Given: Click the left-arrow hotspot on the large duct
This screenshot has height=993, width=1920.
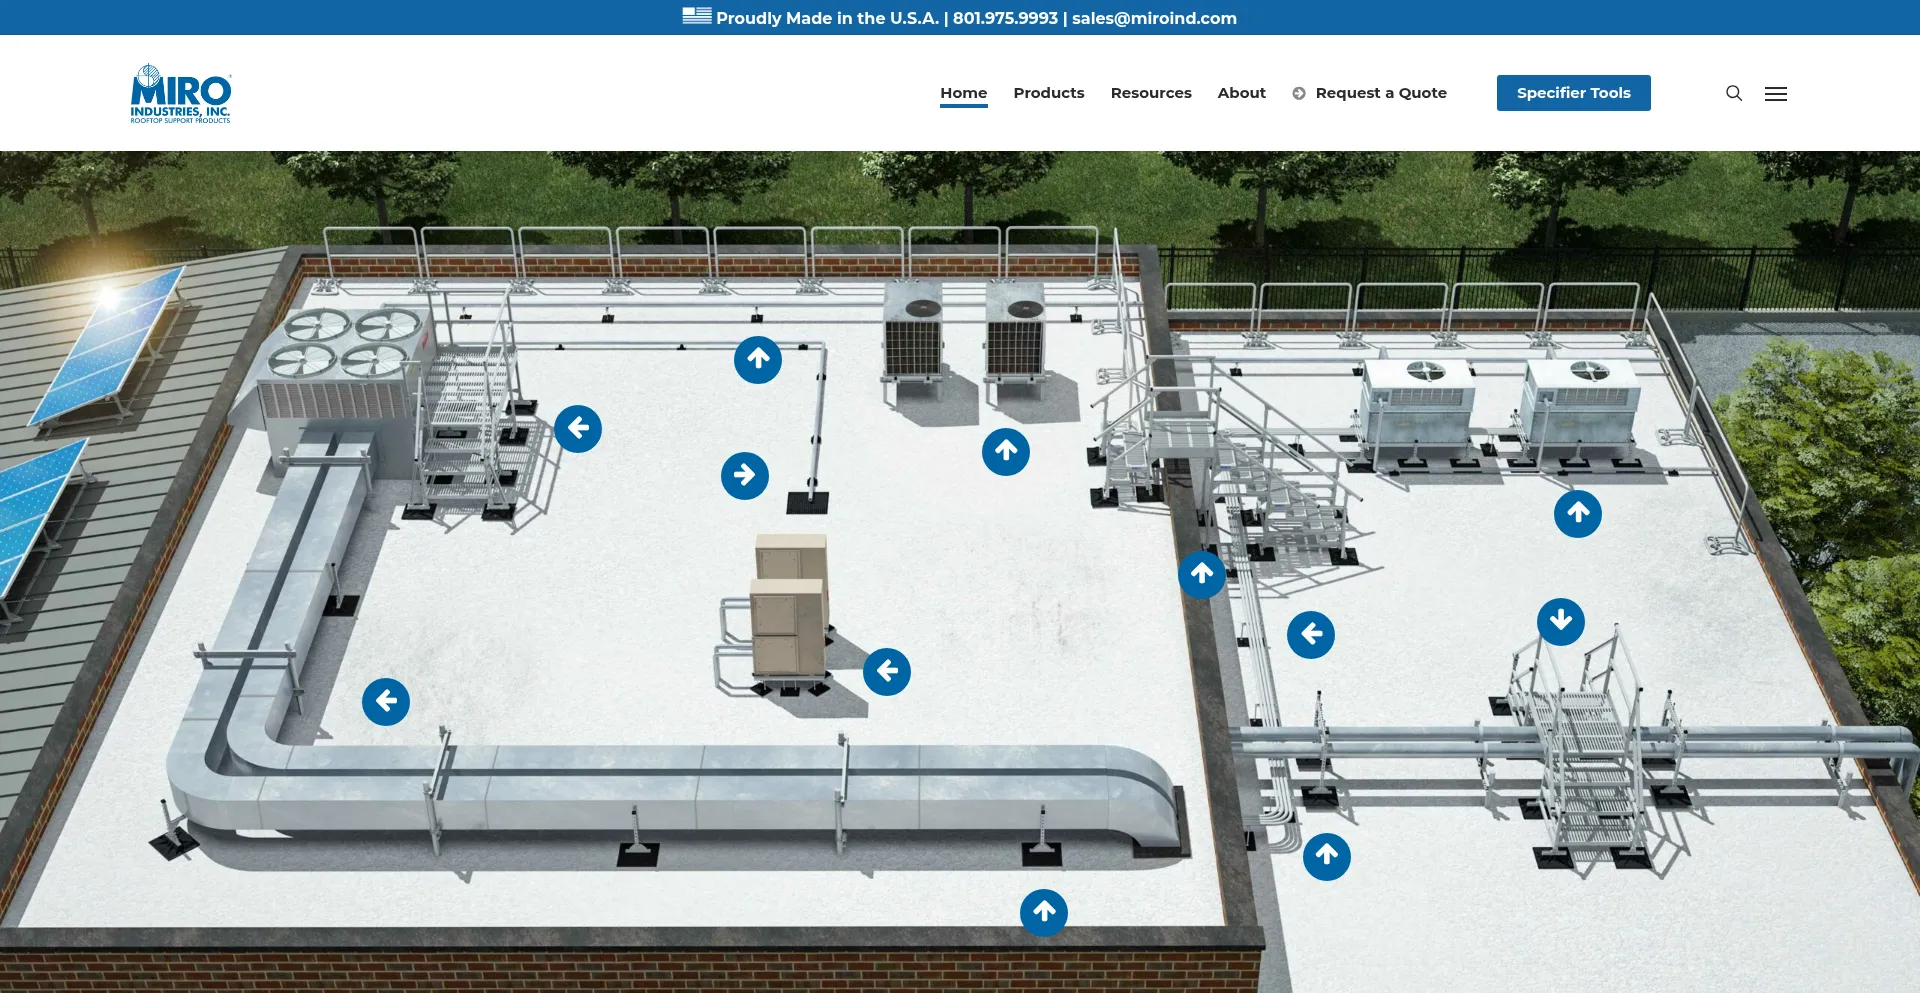Looking at the screenshot, I should point(386,702).
